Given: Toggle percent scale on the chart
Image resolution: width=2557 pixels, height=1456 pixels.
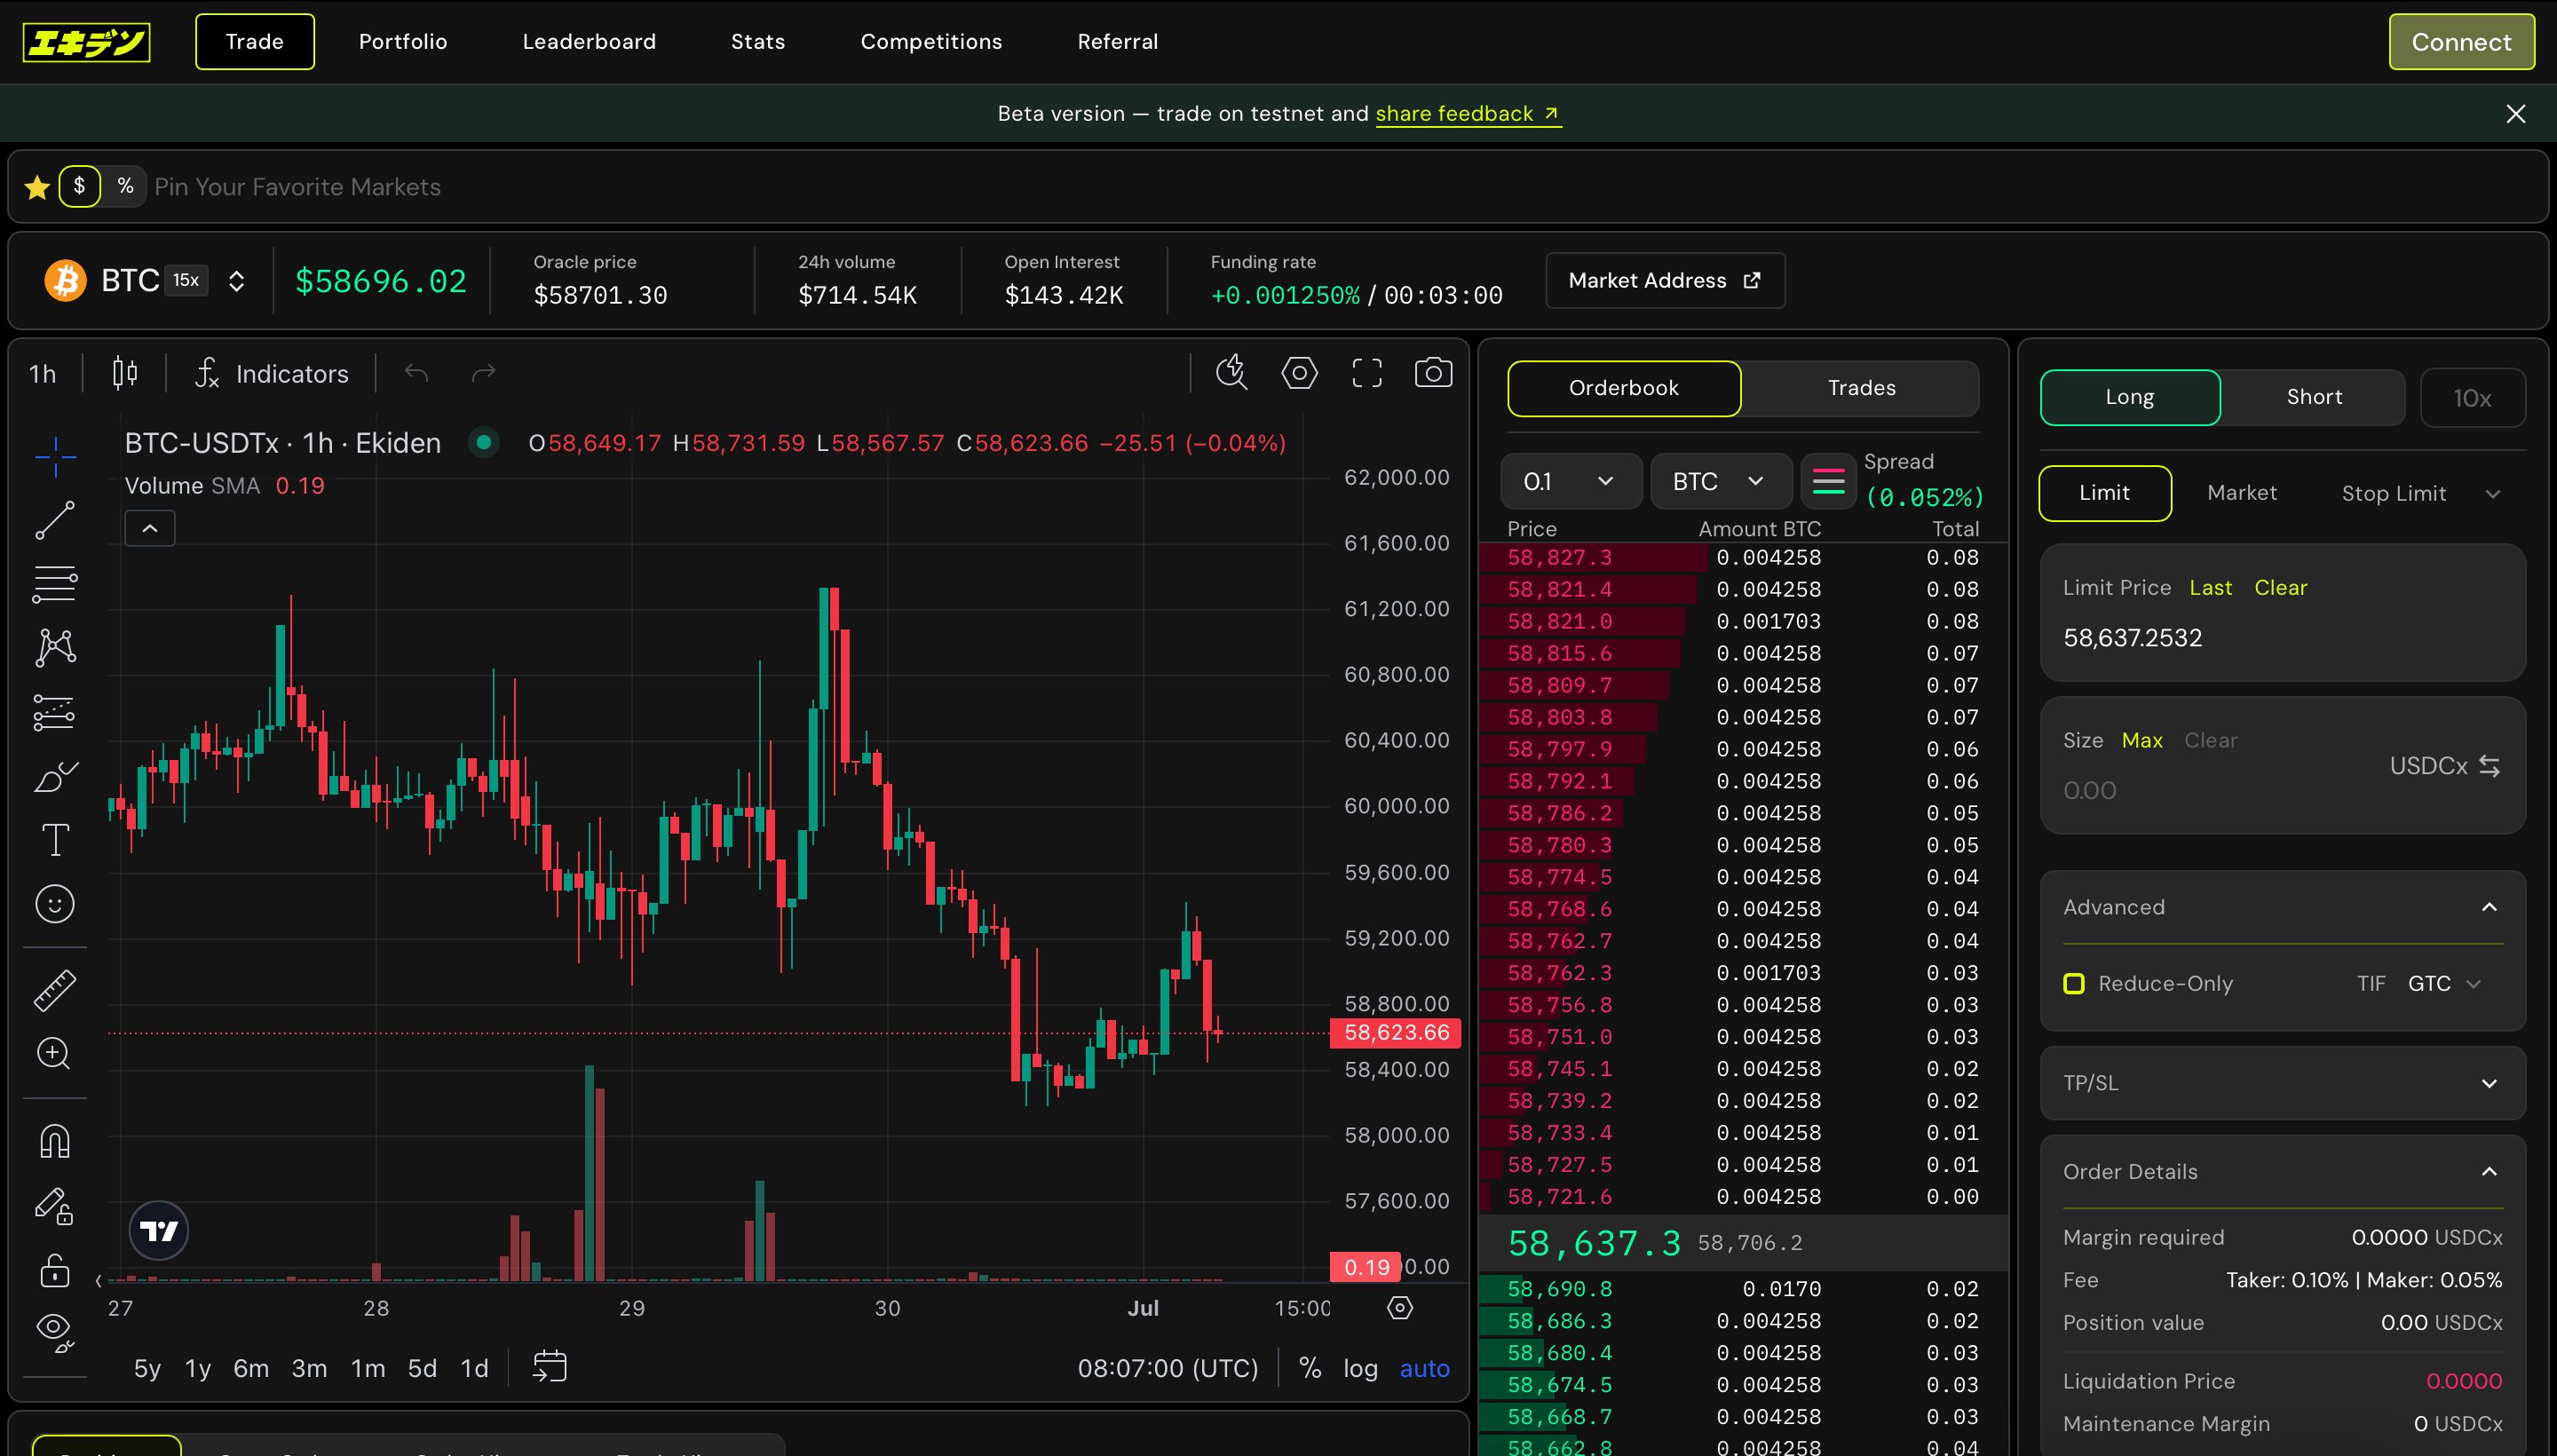Looking at the screenshot, I should click(1309, 1368).
